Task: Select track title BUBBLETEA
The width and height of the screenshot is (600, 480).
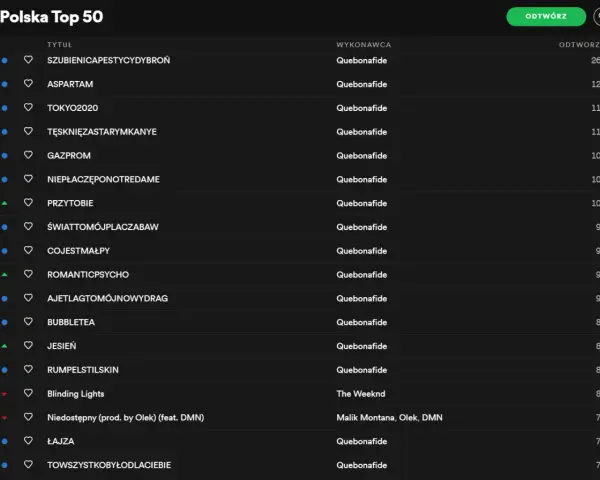Action: coord(71,322)
